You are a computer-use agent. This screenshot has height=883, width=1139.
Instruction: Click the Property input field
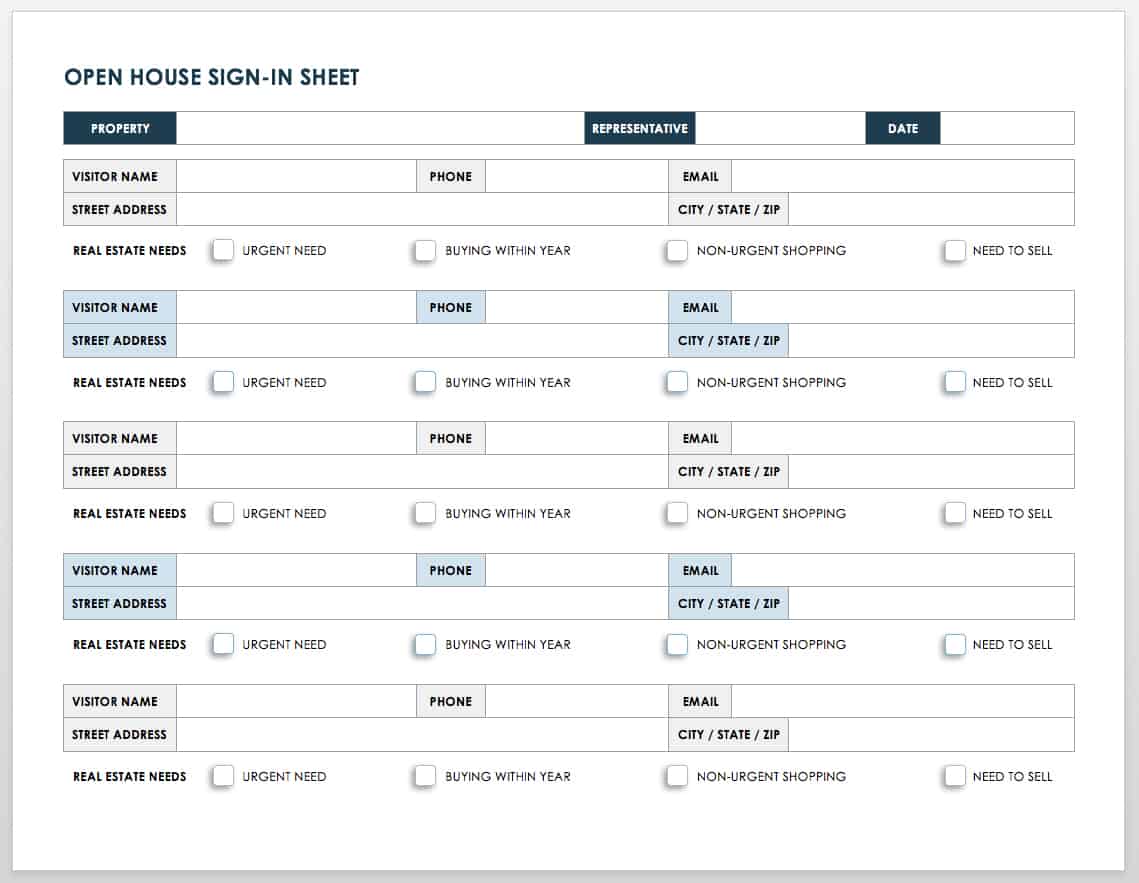(380, 128)
